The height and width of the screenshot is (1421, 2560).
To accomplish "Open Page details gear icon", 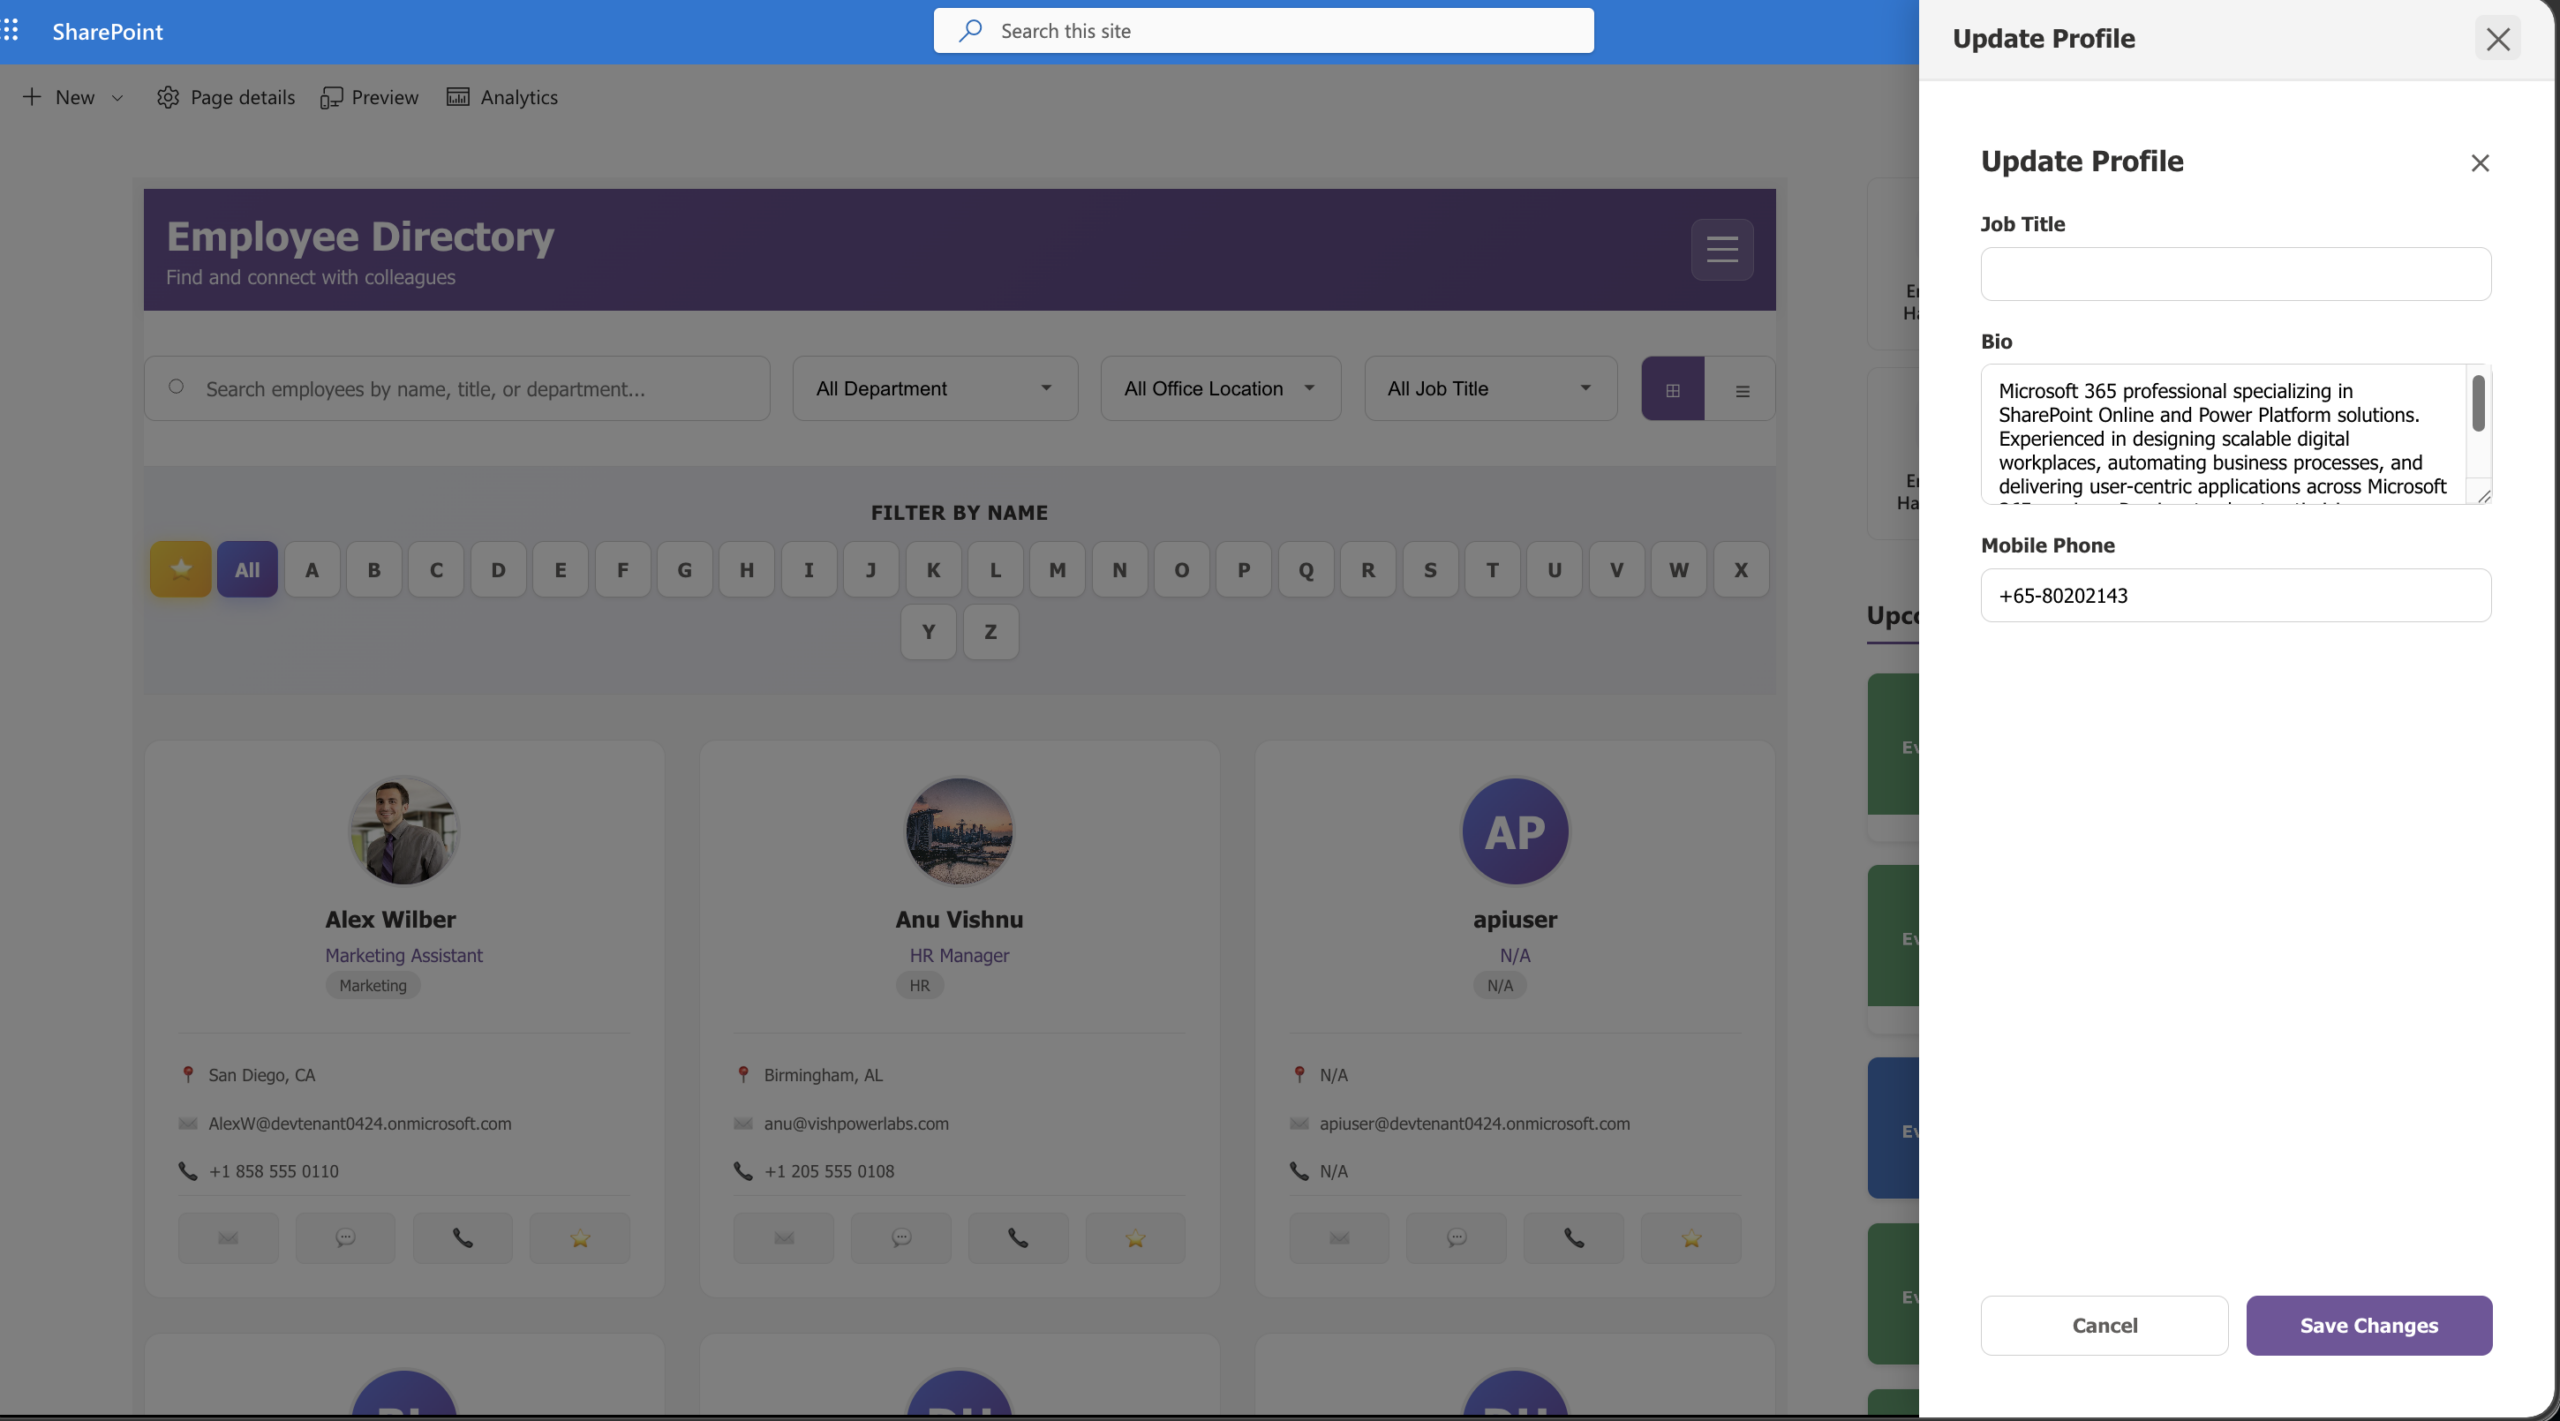I will click(x=168, y=97).
